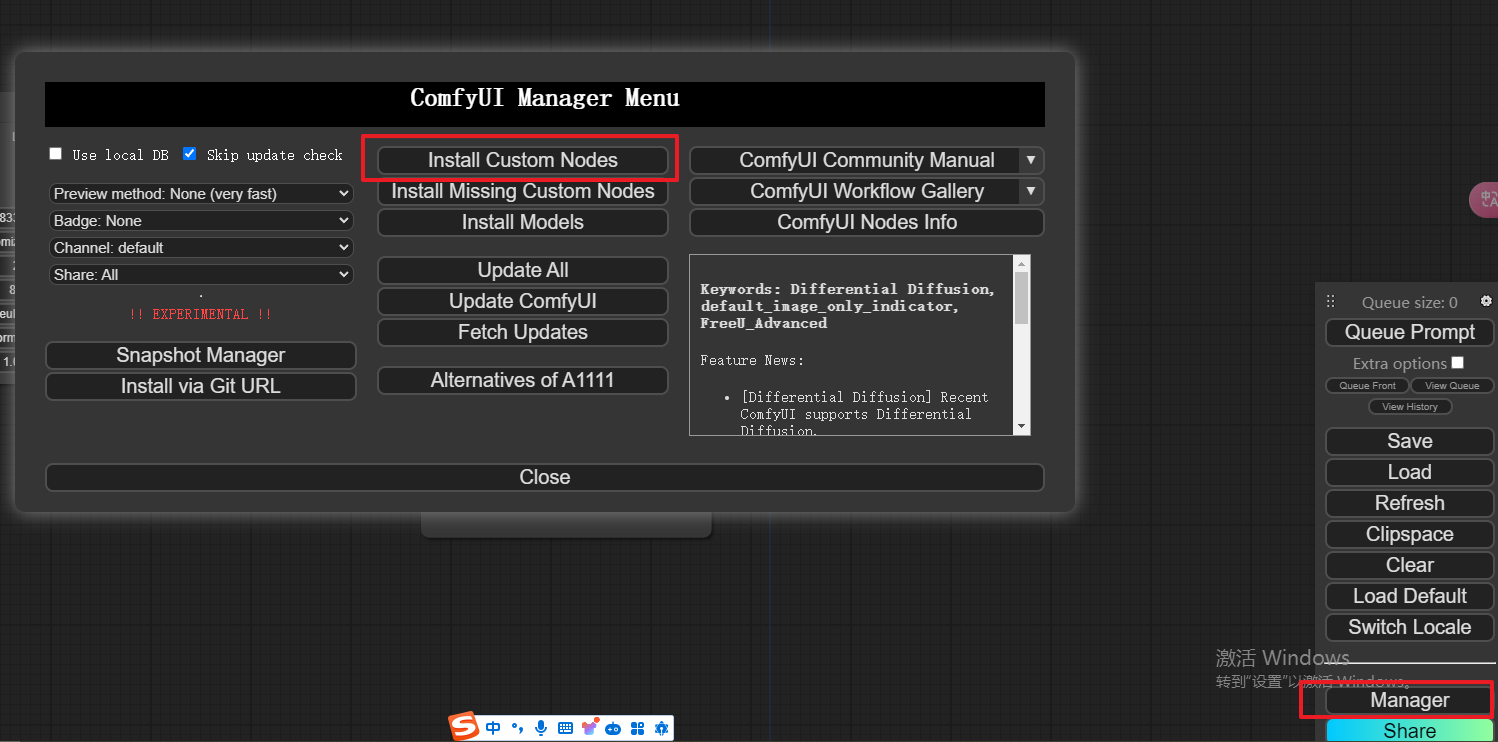Open ComfyUI Community Manual

tap(867, 160)
